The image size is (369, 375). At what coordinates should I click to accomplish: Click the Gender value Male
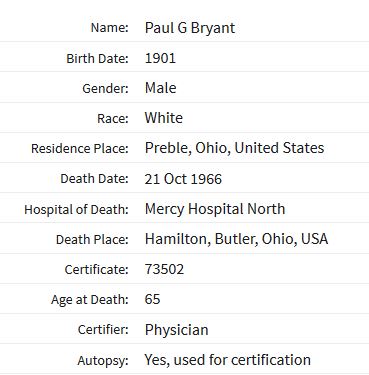pyautogui.click(x=160, y=88)
